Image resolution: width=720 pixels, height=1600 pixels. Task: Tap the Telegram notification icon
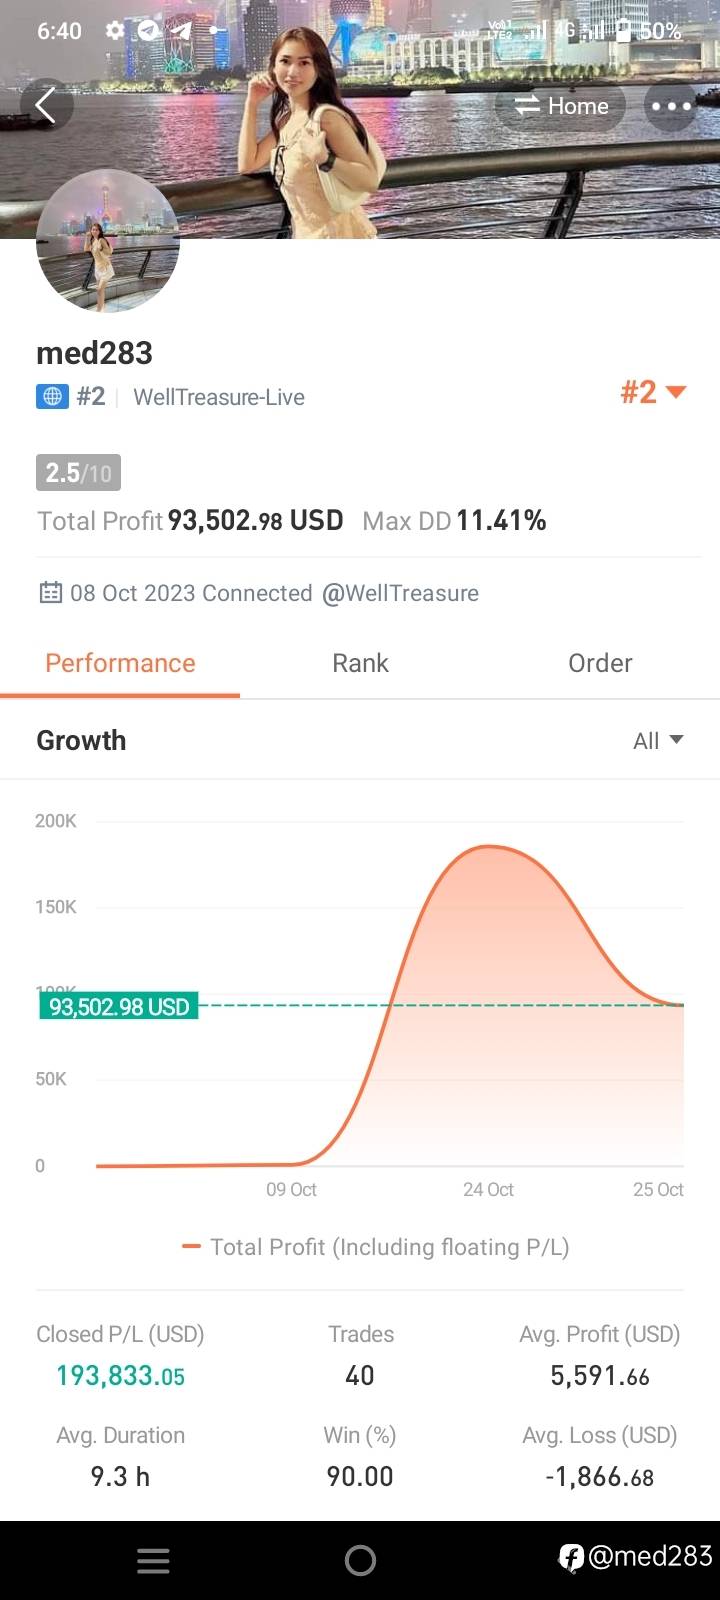[x=149, y=31]
